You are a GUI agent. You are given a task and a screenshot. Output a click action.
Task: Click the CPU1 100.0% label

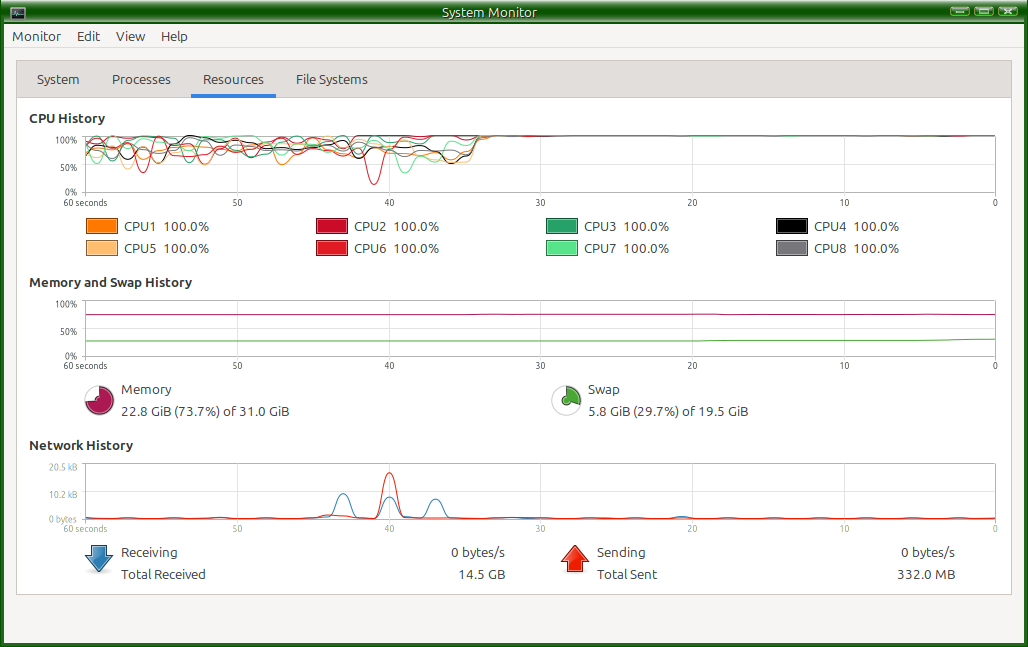[167, 227]
